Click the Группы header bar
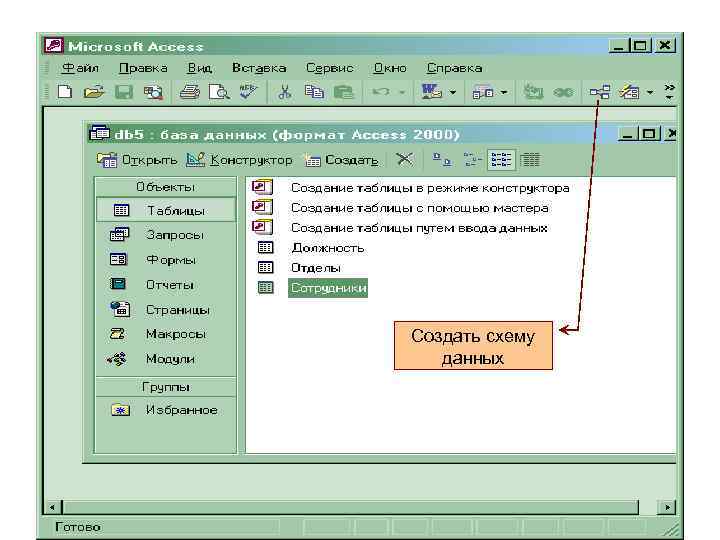 pos(165,387)
